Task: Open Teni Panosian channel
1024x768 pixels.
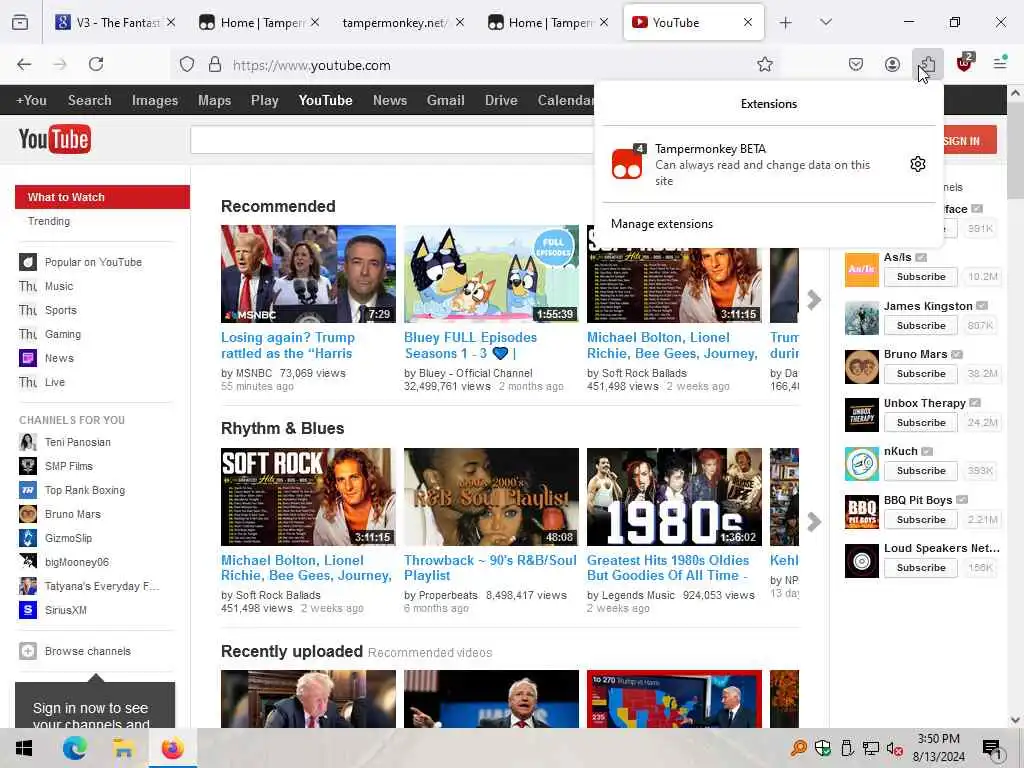Action: point(78,442)
